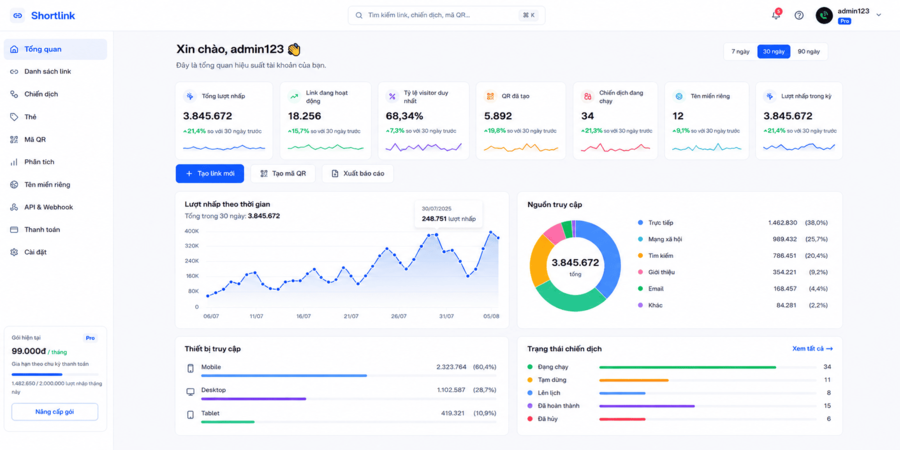Click the Khác legend row
Image resolution: width=900 pixels, height=450 pixels.
(733, 305)
